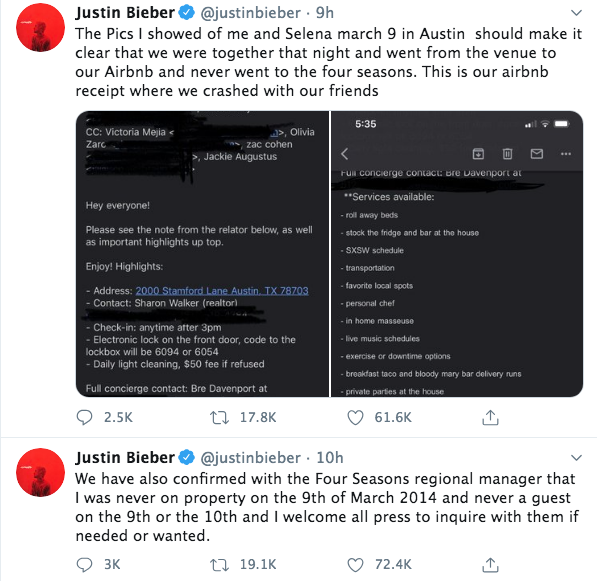
Task: Like the Four Seasons manager tweet
Action: click(x=355, y=565)
